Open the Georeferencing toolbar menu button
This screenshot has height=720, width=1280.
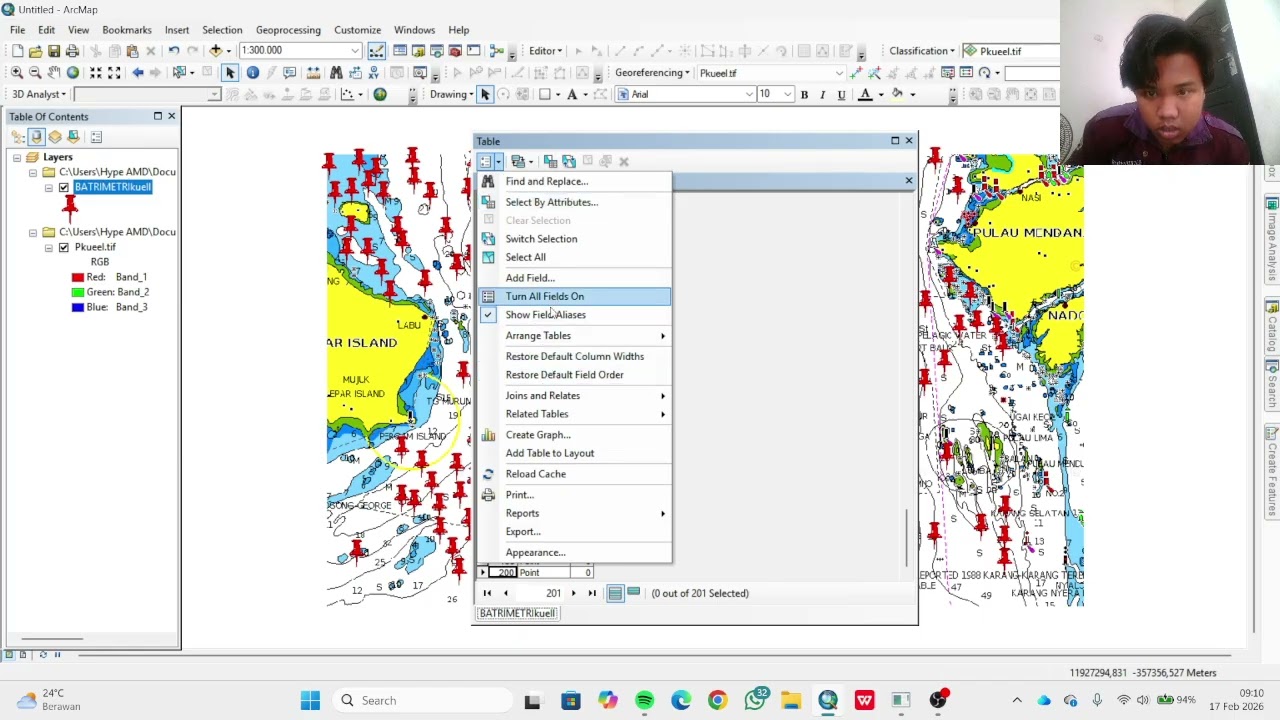pos(652,73)
